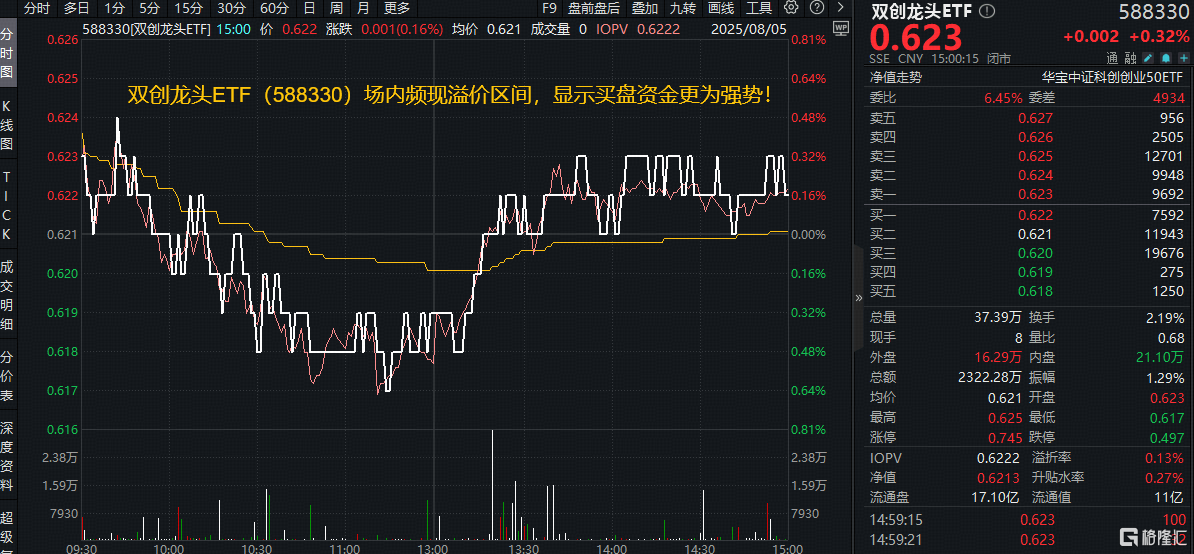
Task: Click the 叠加 overlay button
Action: pyautogui.click(x=645, y=8)
